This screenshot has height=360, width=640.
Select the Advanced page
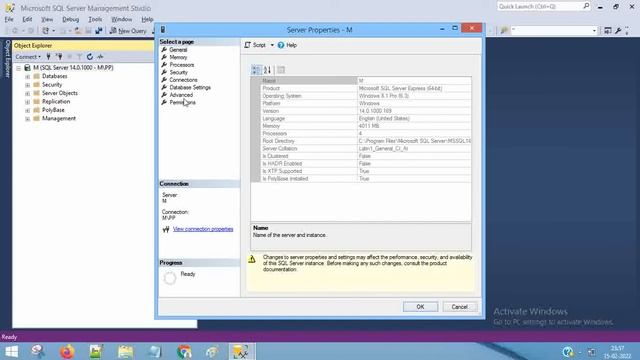click(181, 95)
